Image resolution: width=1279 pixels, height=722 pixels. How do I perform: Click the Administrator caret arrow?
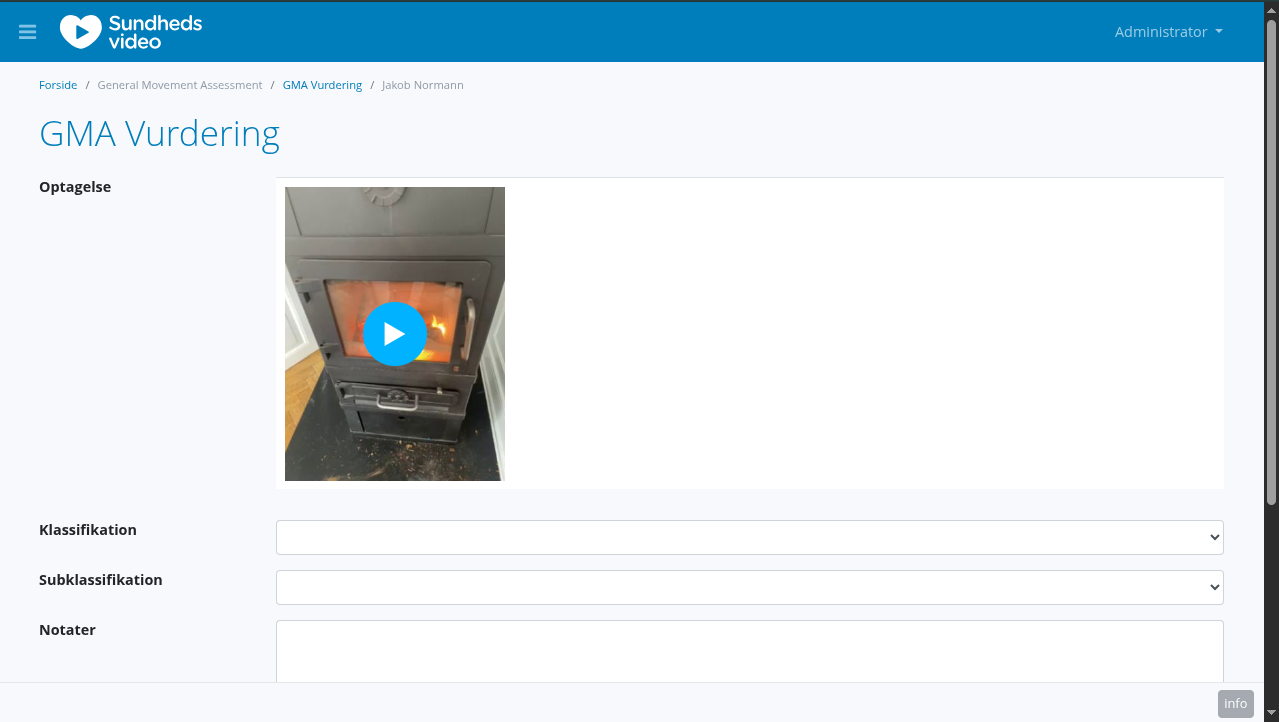[x=1219, y=32]
